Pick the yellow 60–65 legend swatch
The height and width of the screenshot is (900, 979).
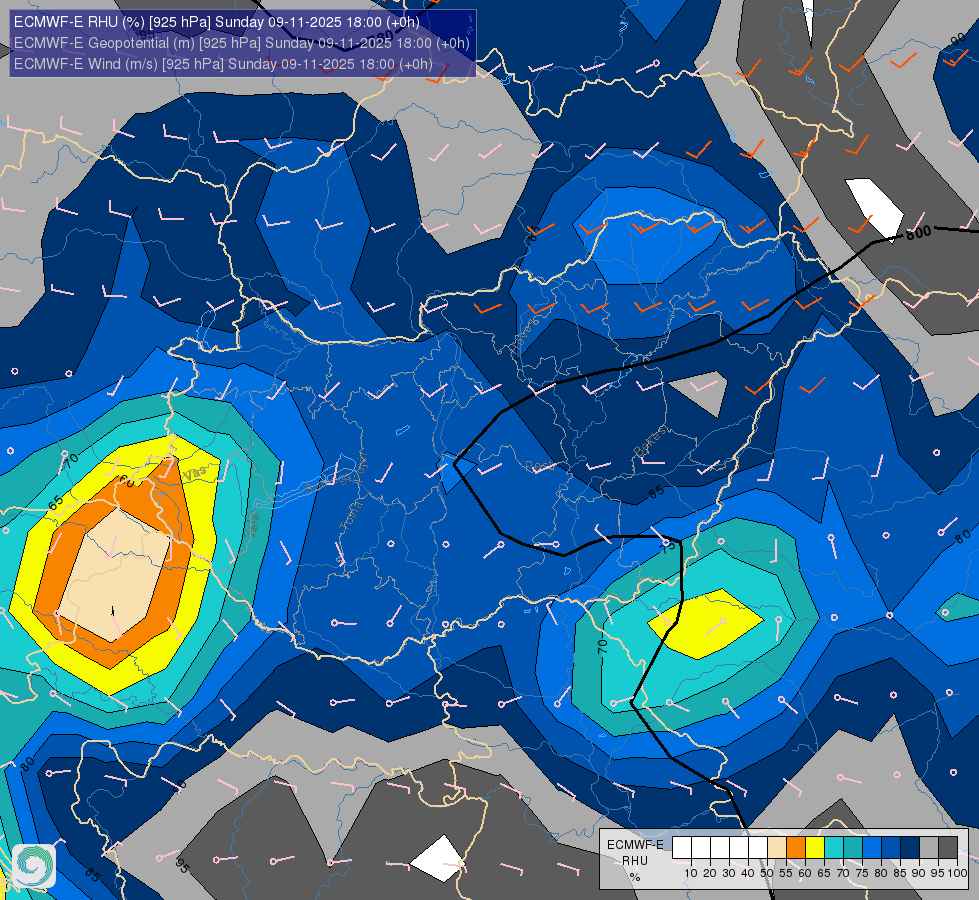(x=815, y=847)
